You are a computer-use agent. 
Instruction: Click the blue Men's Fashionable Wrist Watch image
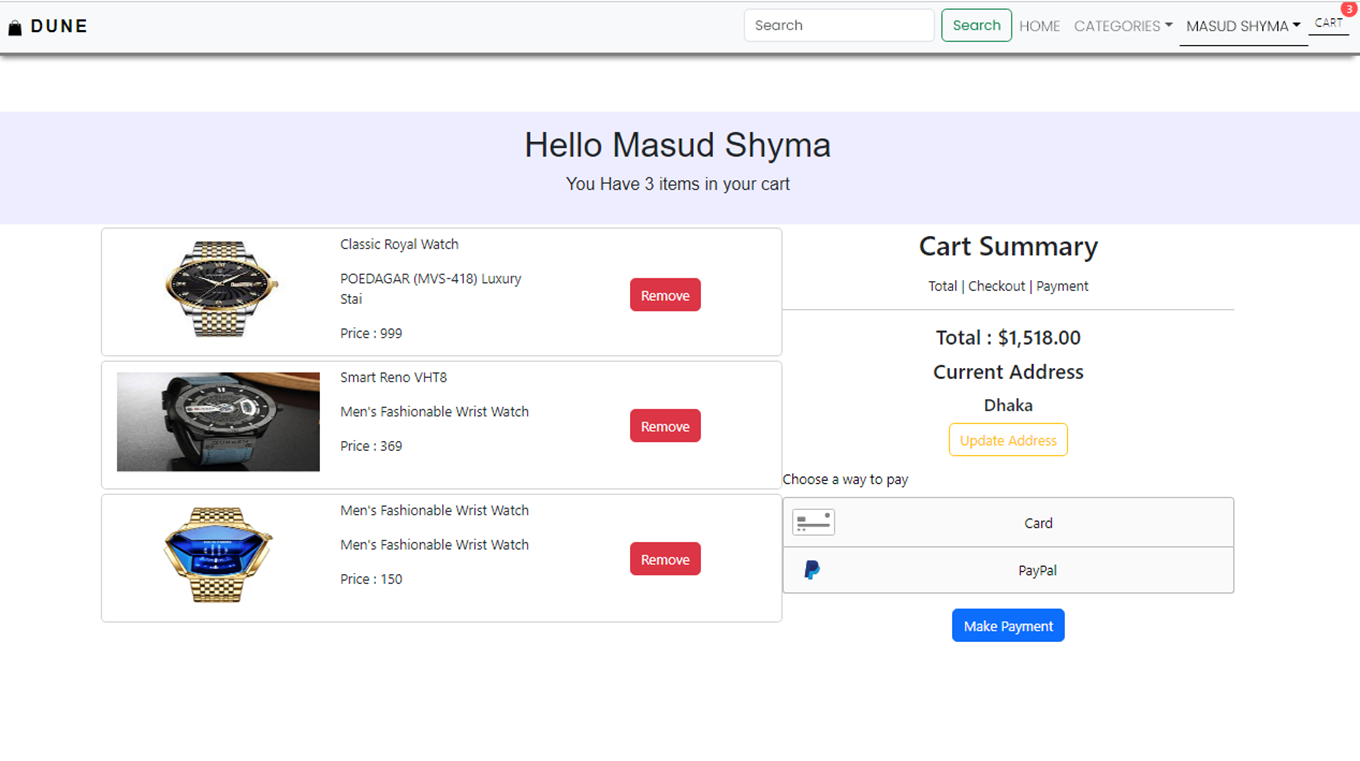tap(217, 555)
